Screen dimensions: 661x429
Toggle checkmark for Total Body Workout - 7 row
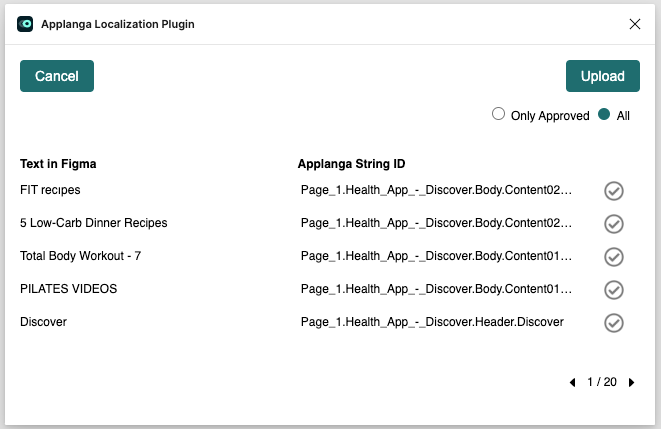point(613,257)
